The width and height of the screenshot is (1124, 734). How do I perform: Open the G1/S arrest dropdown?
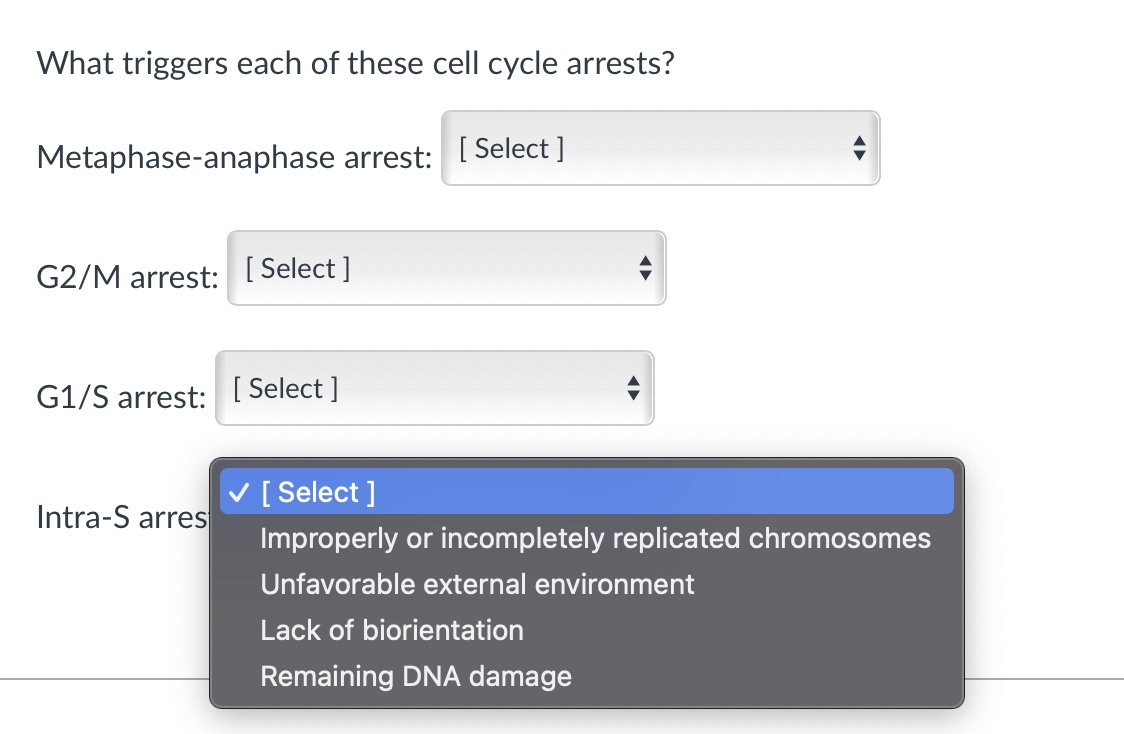[x=434, y=388]
